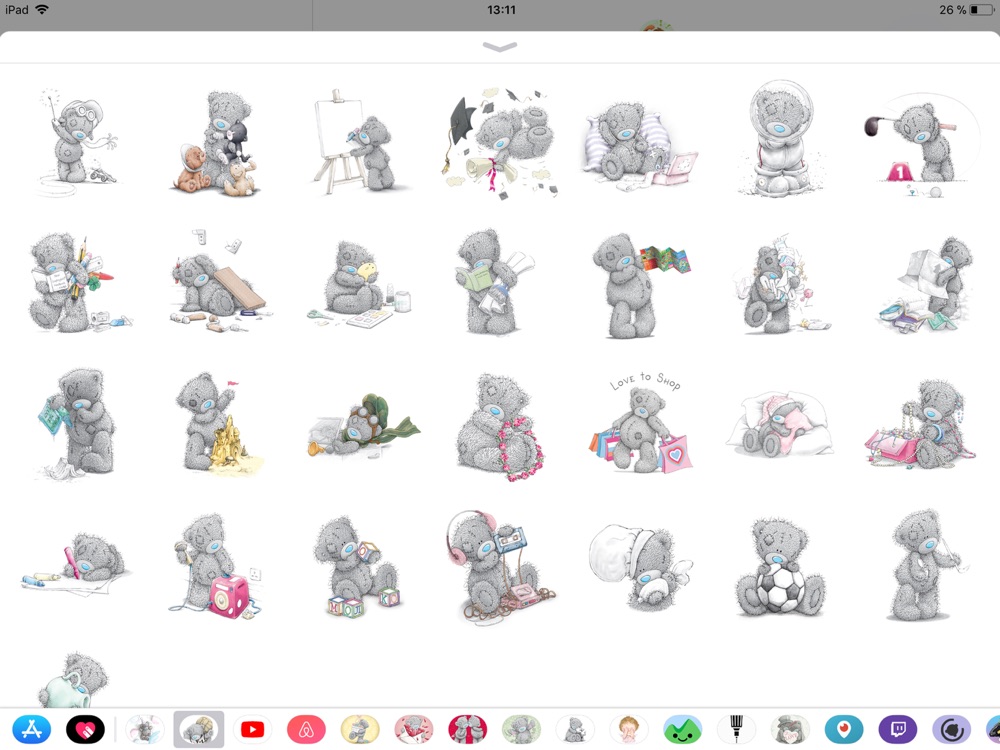Pick the bear unfolding a large white sheet
The height and width of the screenshot is (750, 1000).
pos(926,284)
